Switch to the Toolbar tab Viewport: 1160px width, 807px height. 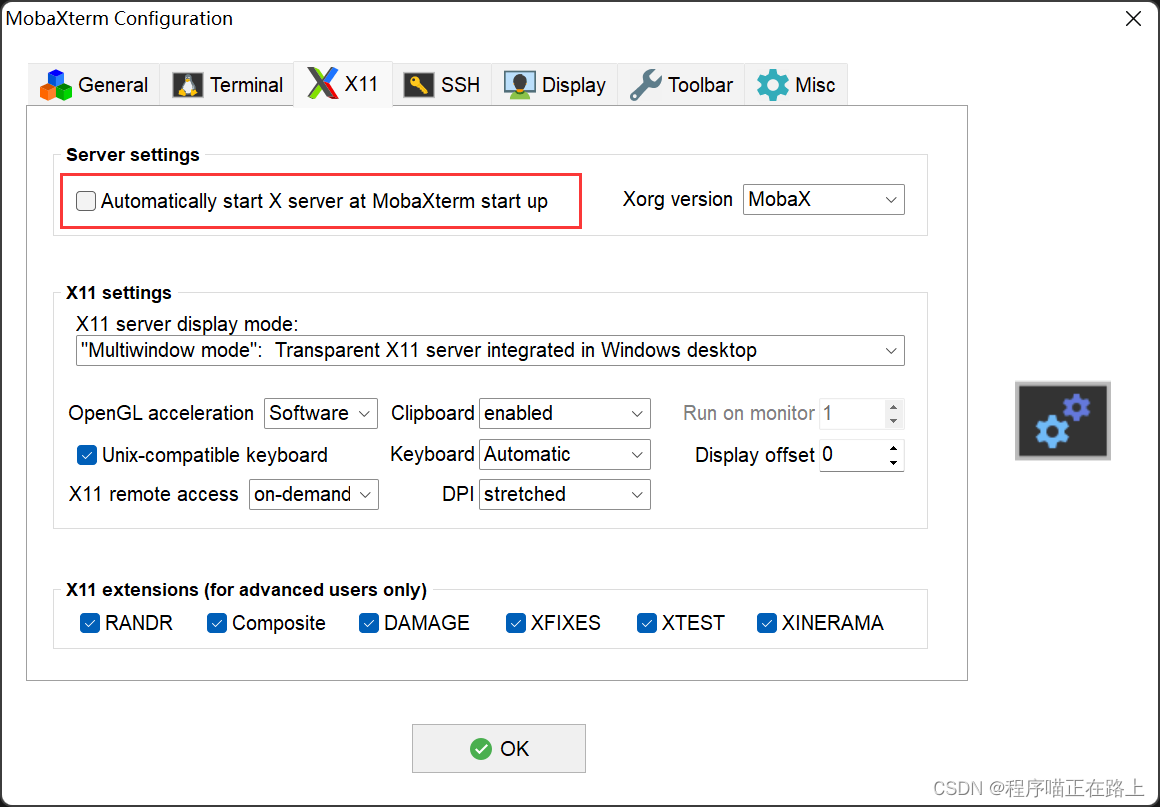coord(681,85)
